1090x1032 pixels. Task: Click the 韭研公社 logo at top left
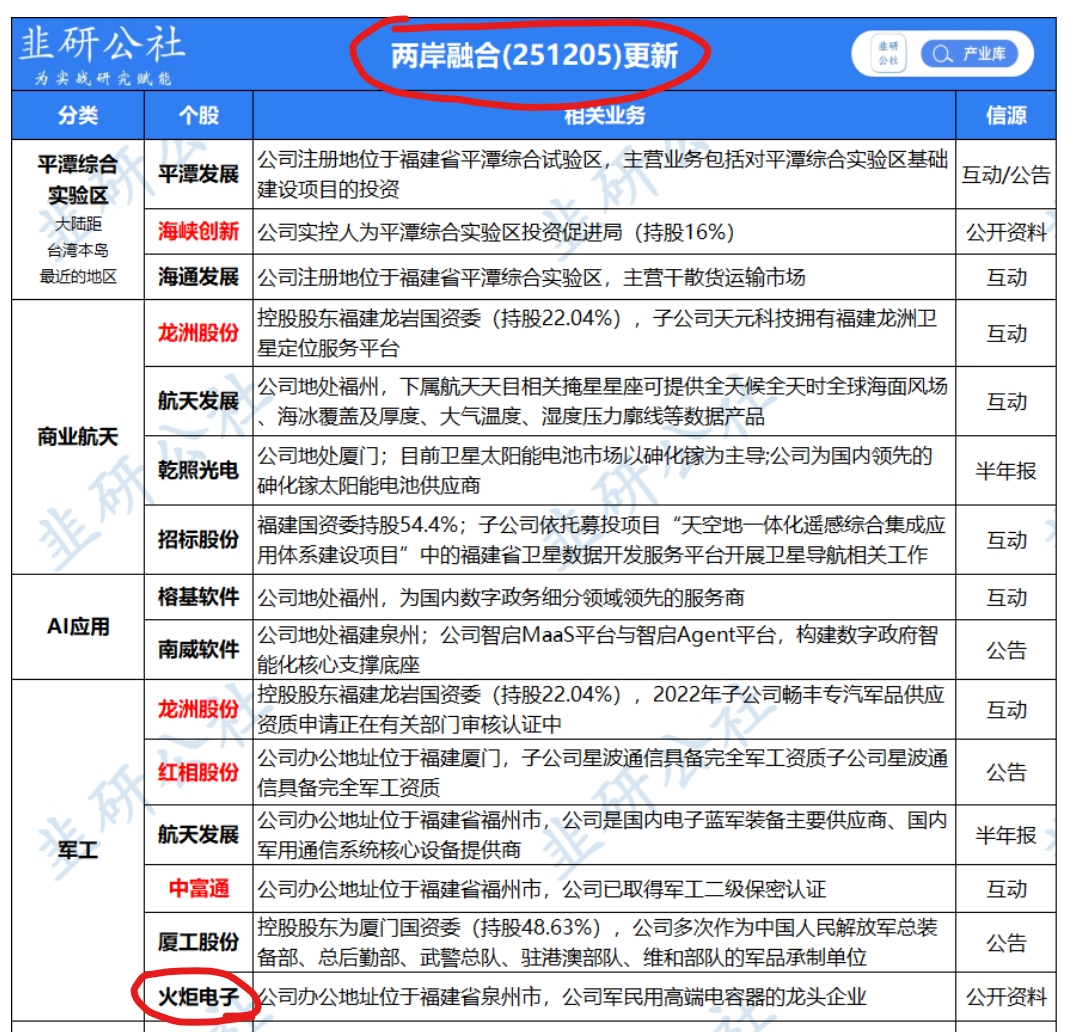[101, 43]
